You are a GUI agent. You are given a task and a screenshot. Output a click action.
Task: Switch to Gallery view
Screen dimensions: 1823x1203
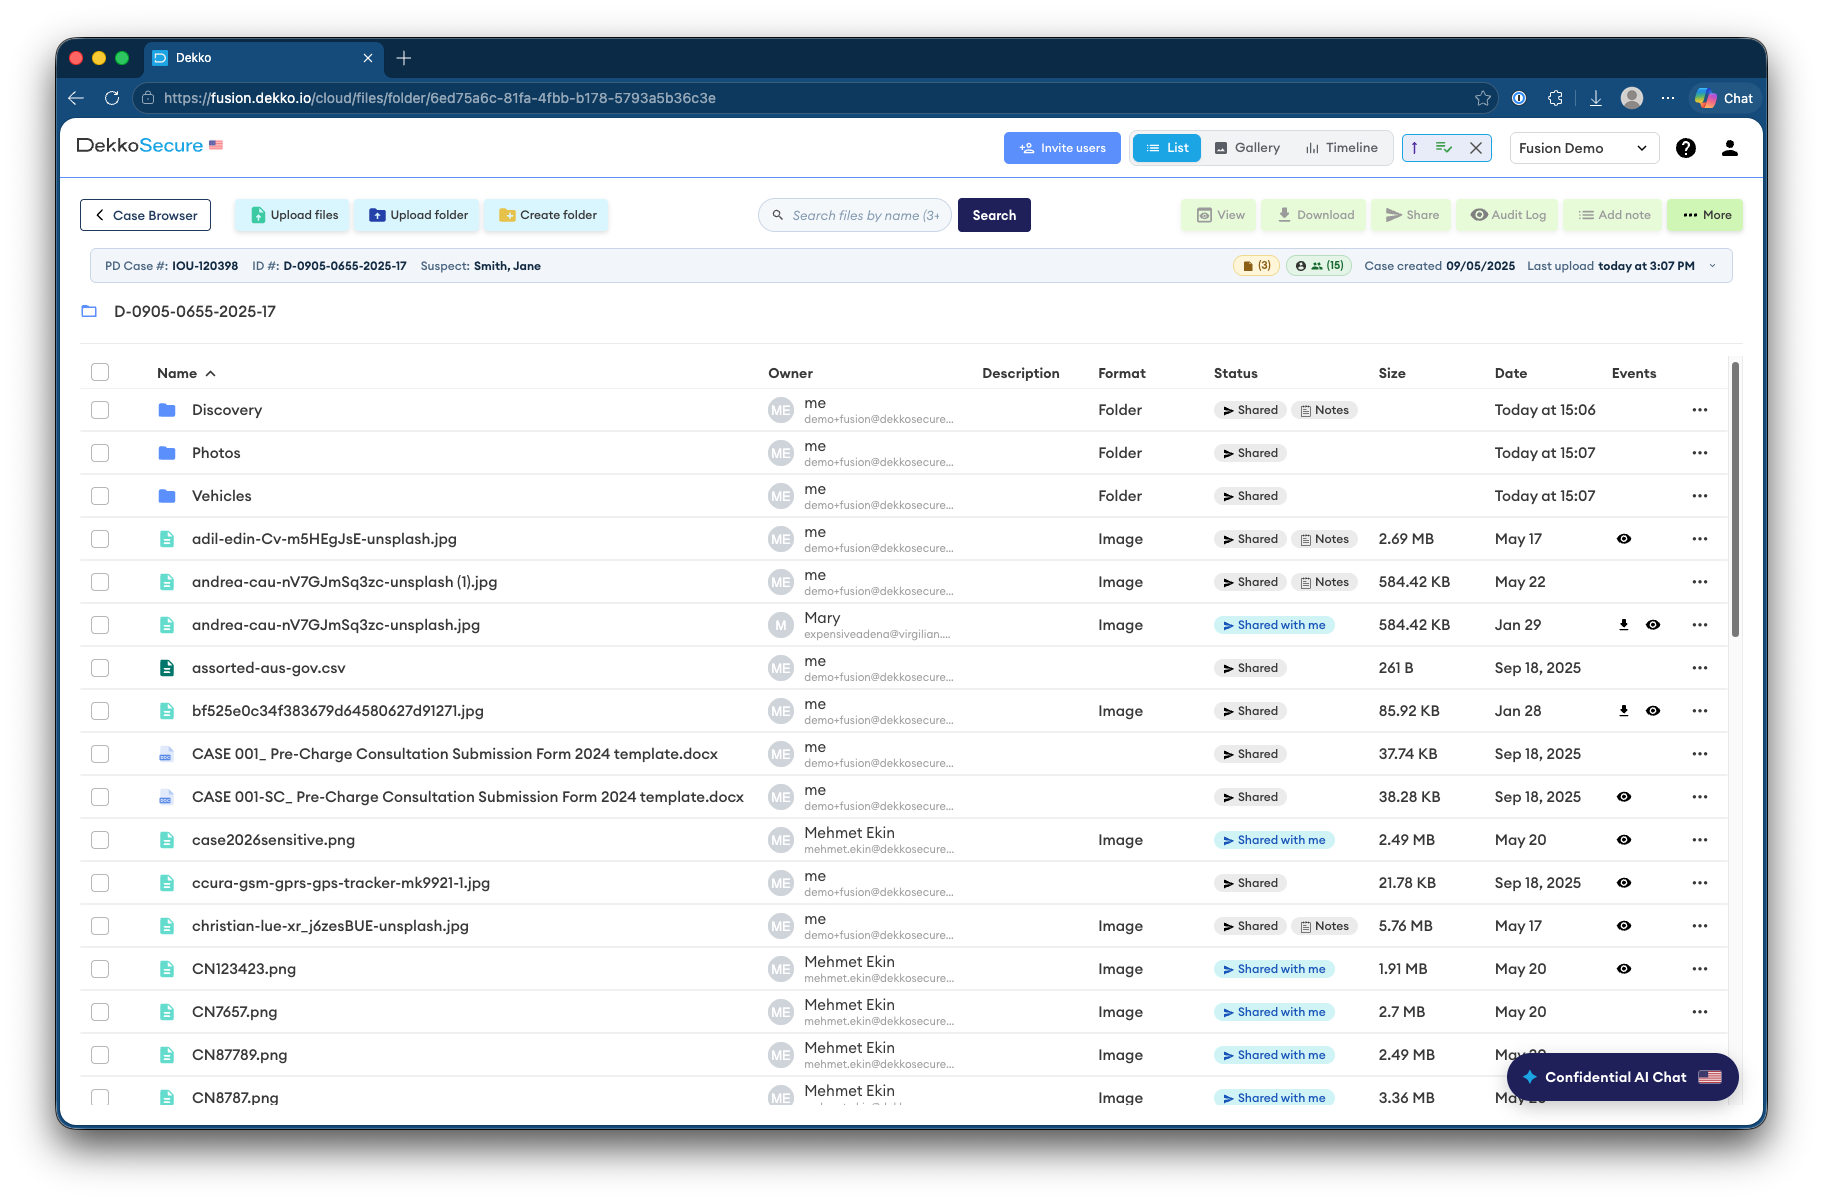(1247, 148)
